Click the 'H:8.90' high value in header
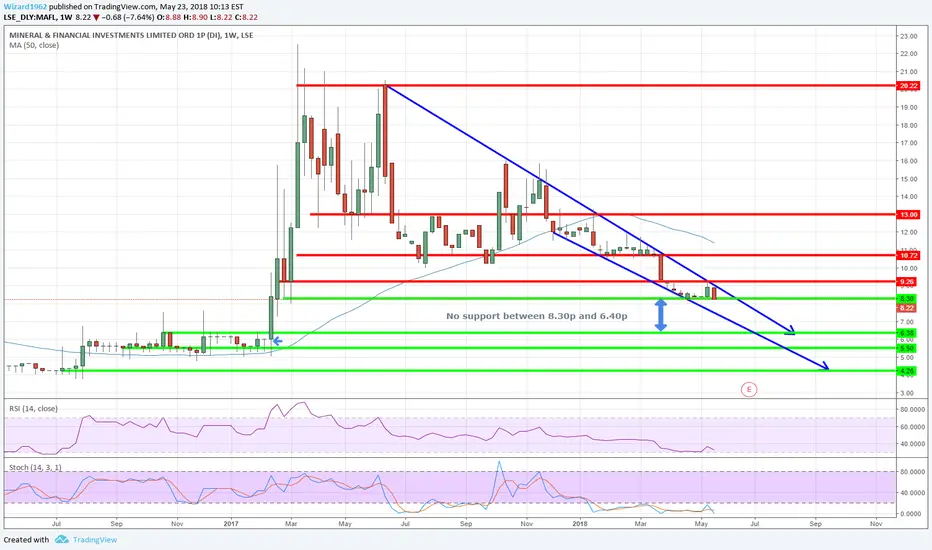This screenshot has width=932, height=550. 196,17
